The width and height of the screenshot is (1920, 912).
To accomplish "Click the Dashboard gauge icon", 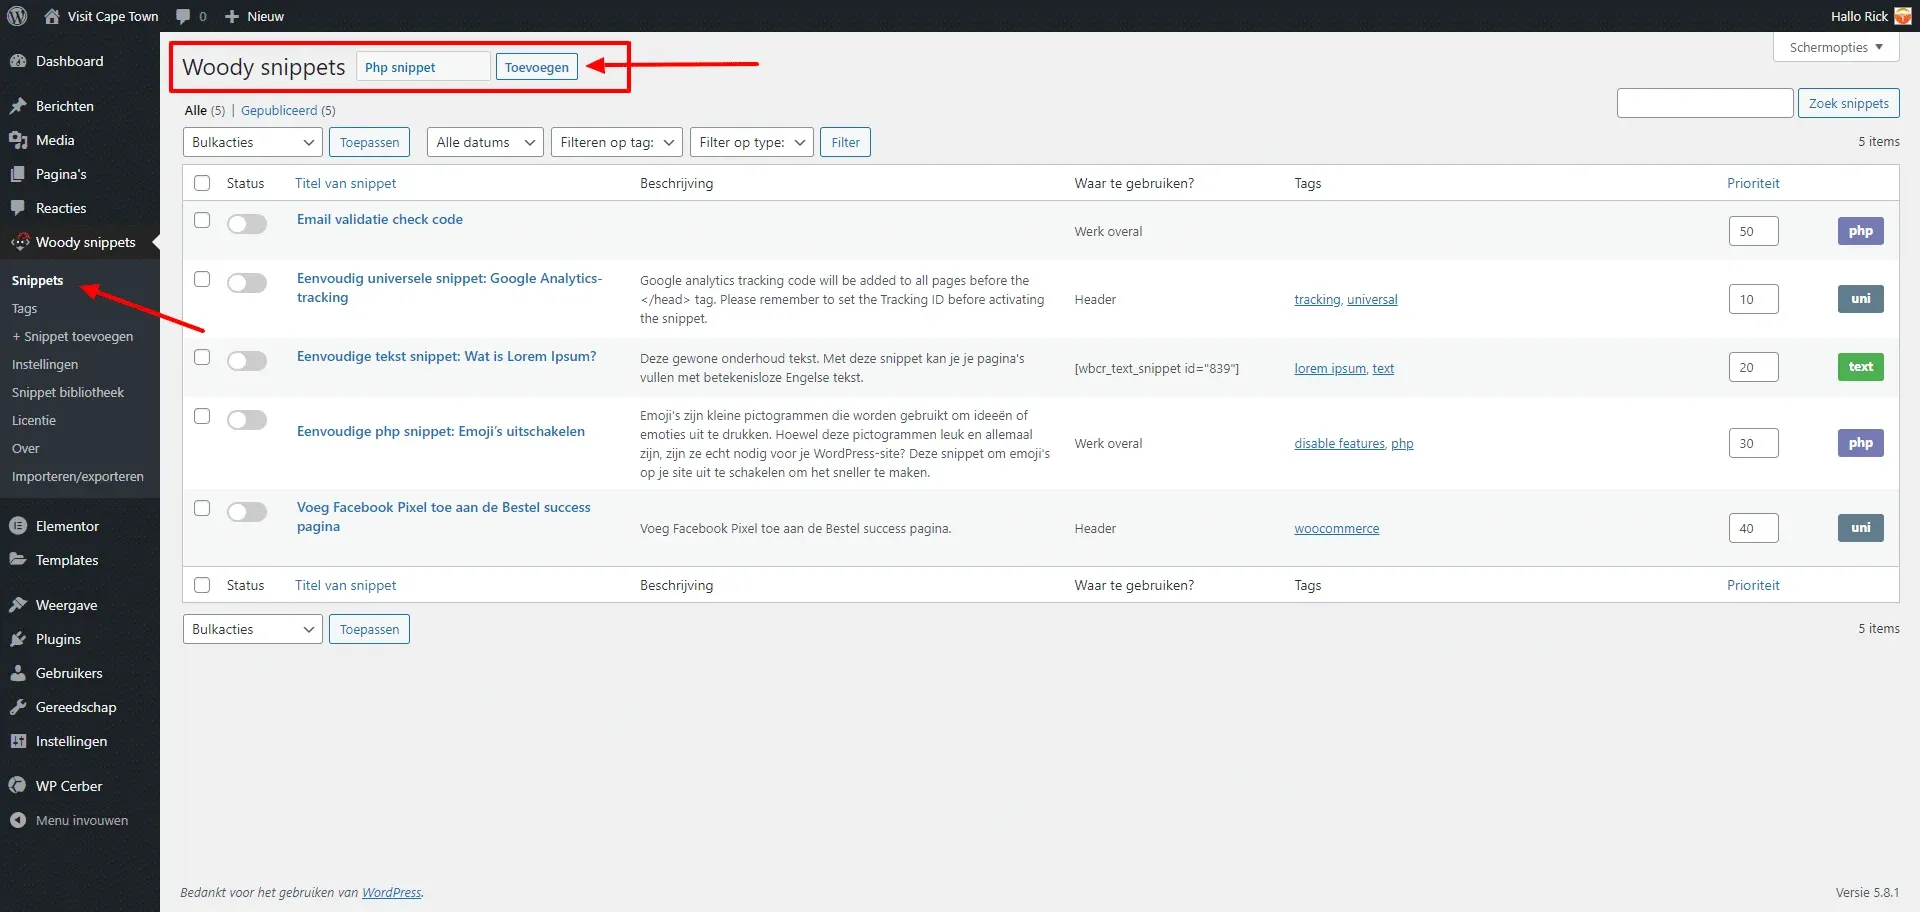I will pos(18,61).
